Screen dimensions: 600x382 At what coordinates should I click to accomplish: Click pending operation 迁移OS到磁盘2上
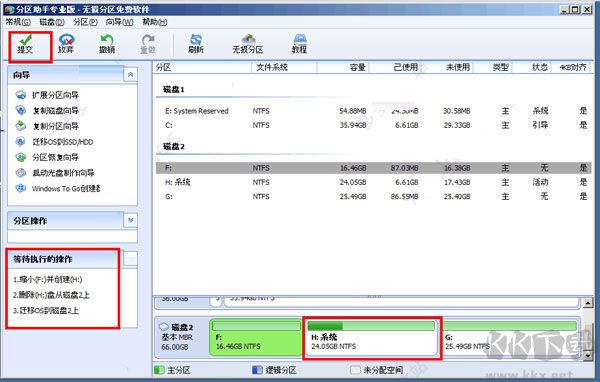tap(46, 310)
